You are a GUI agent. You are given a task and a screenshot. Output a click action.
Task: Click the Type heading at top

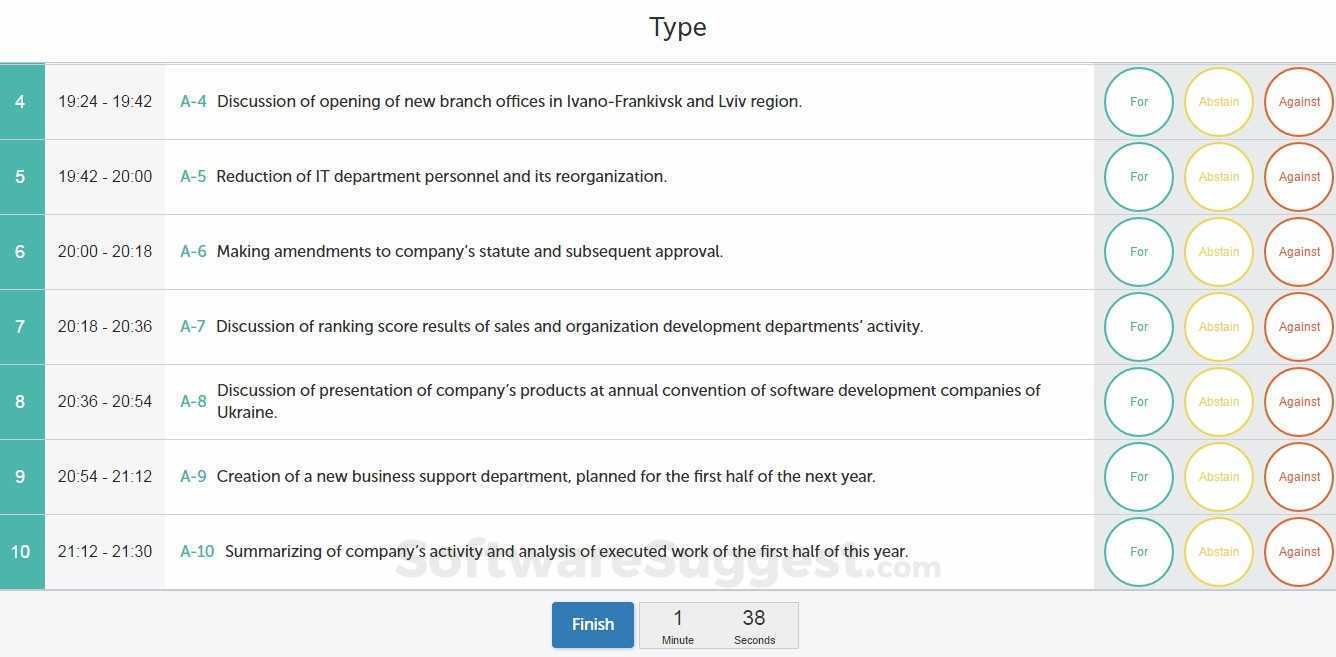coord(677,28)
